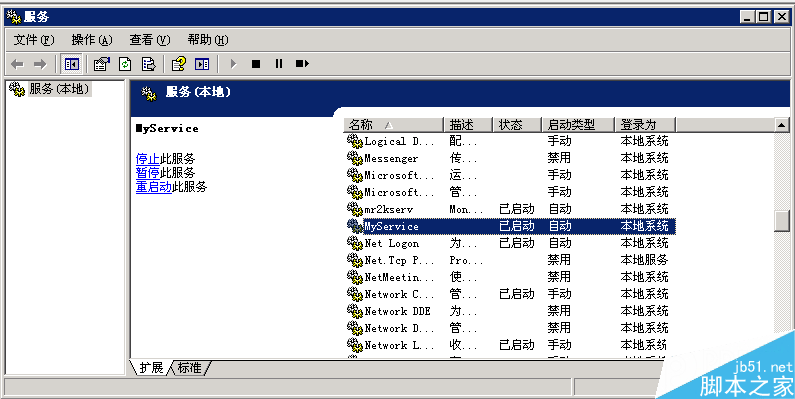Select the MyService name in the list

[x=391, y=227]
